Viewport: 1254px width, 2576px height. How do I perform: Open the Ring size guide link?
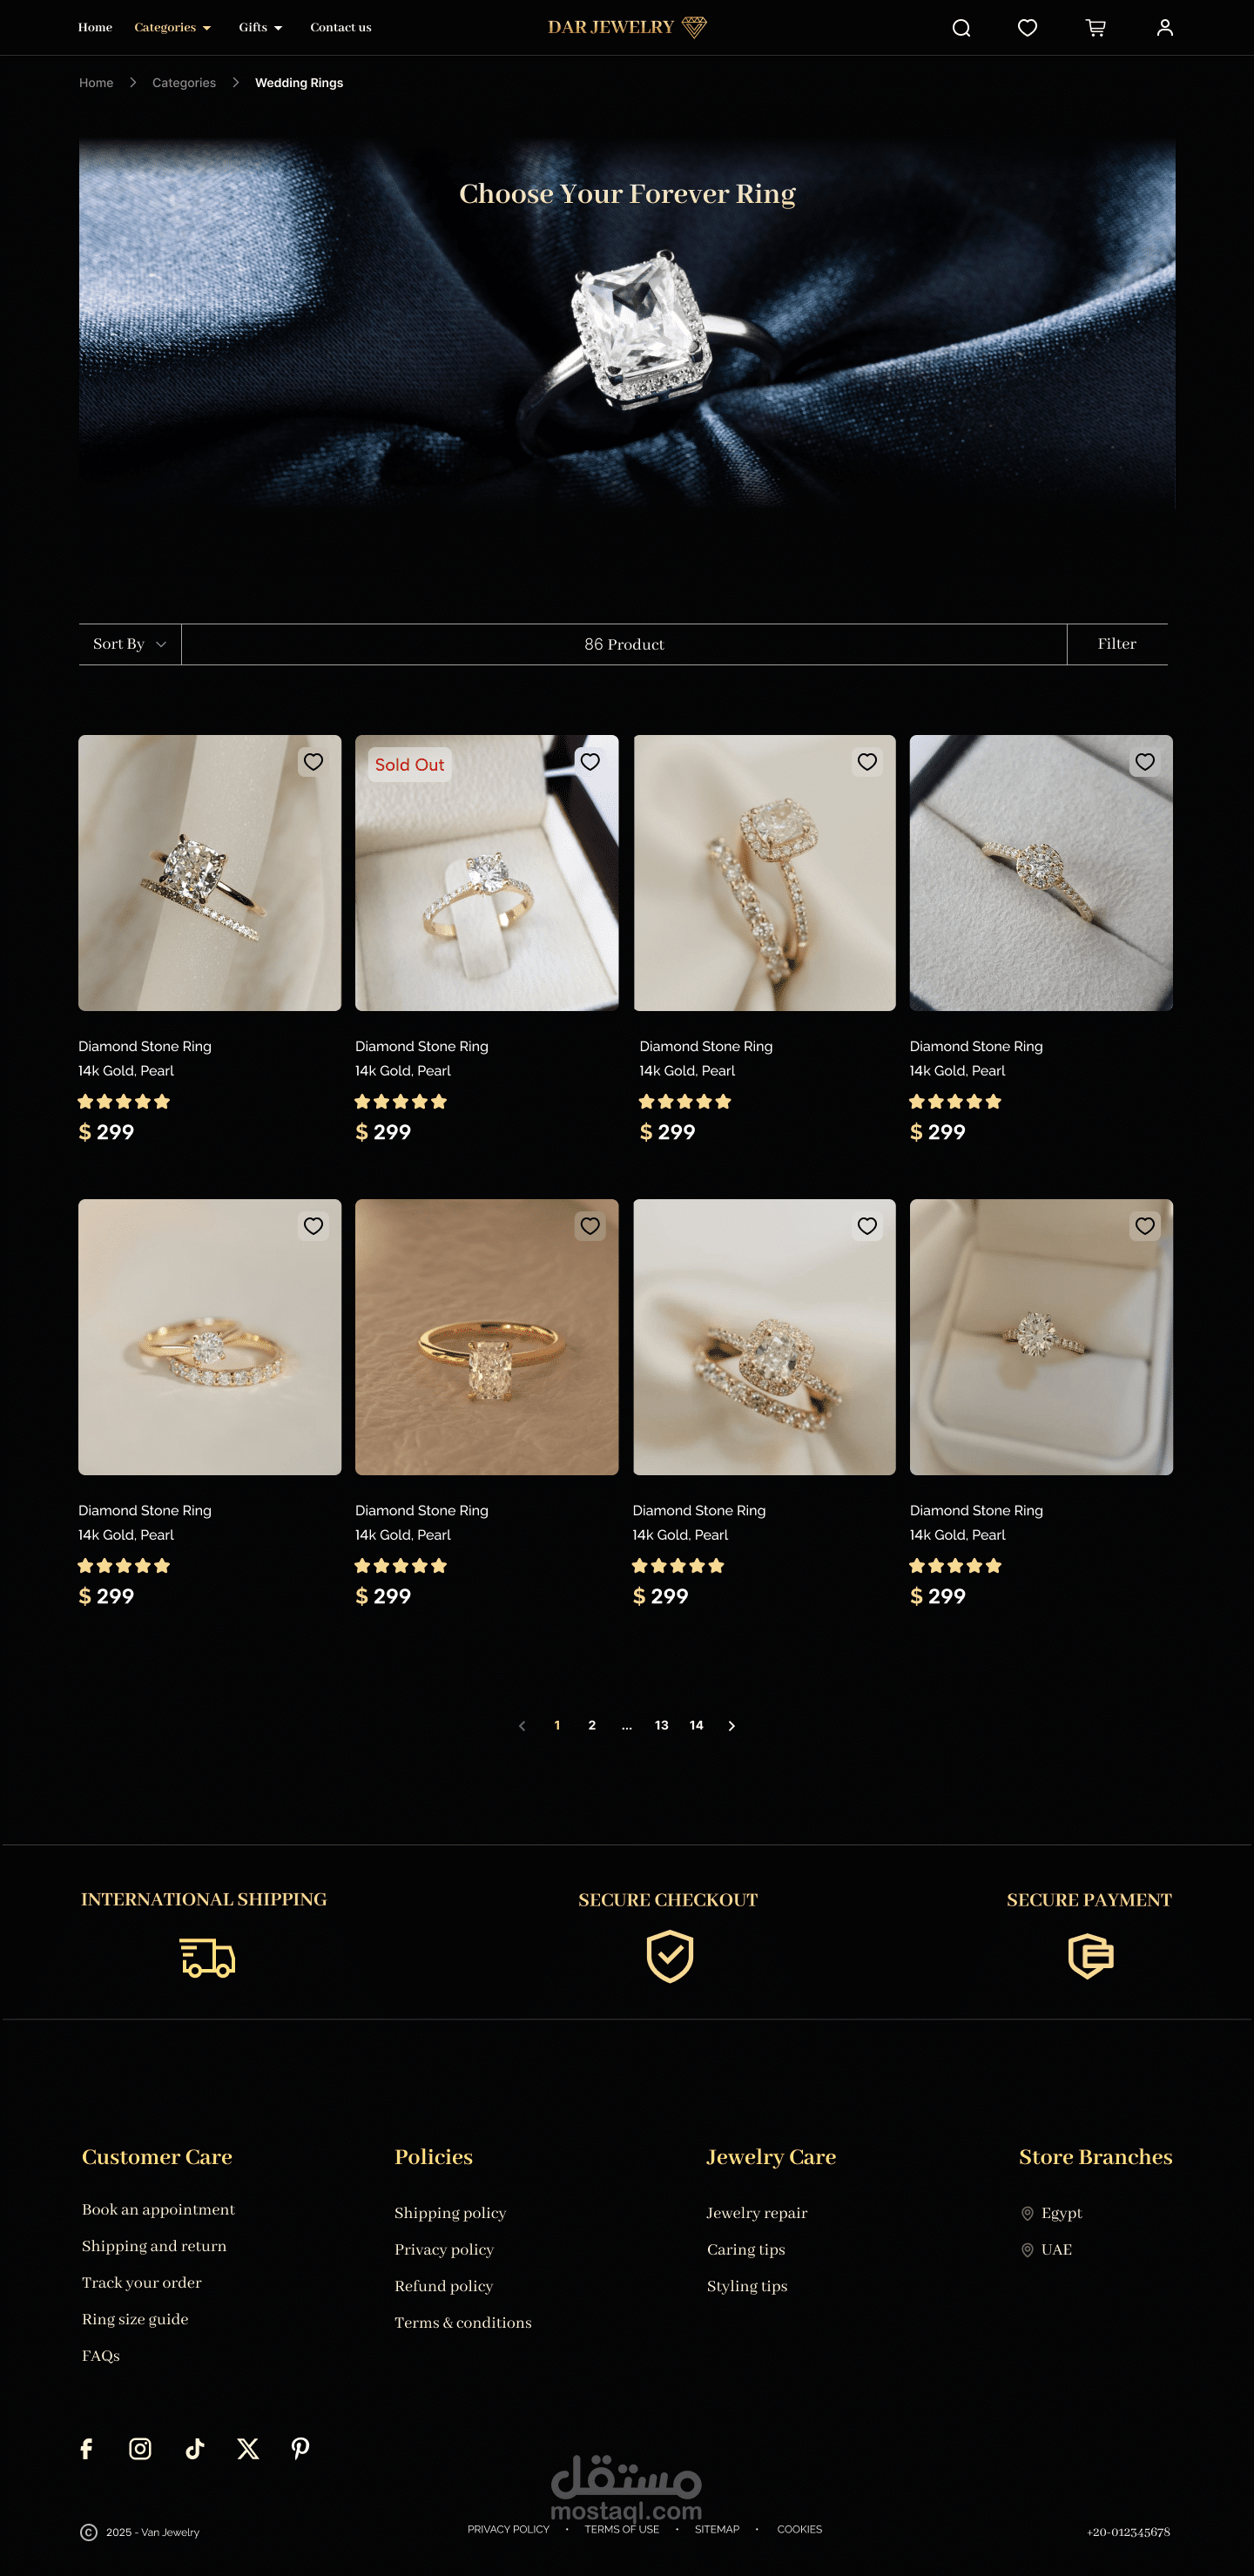(135, 2319)
